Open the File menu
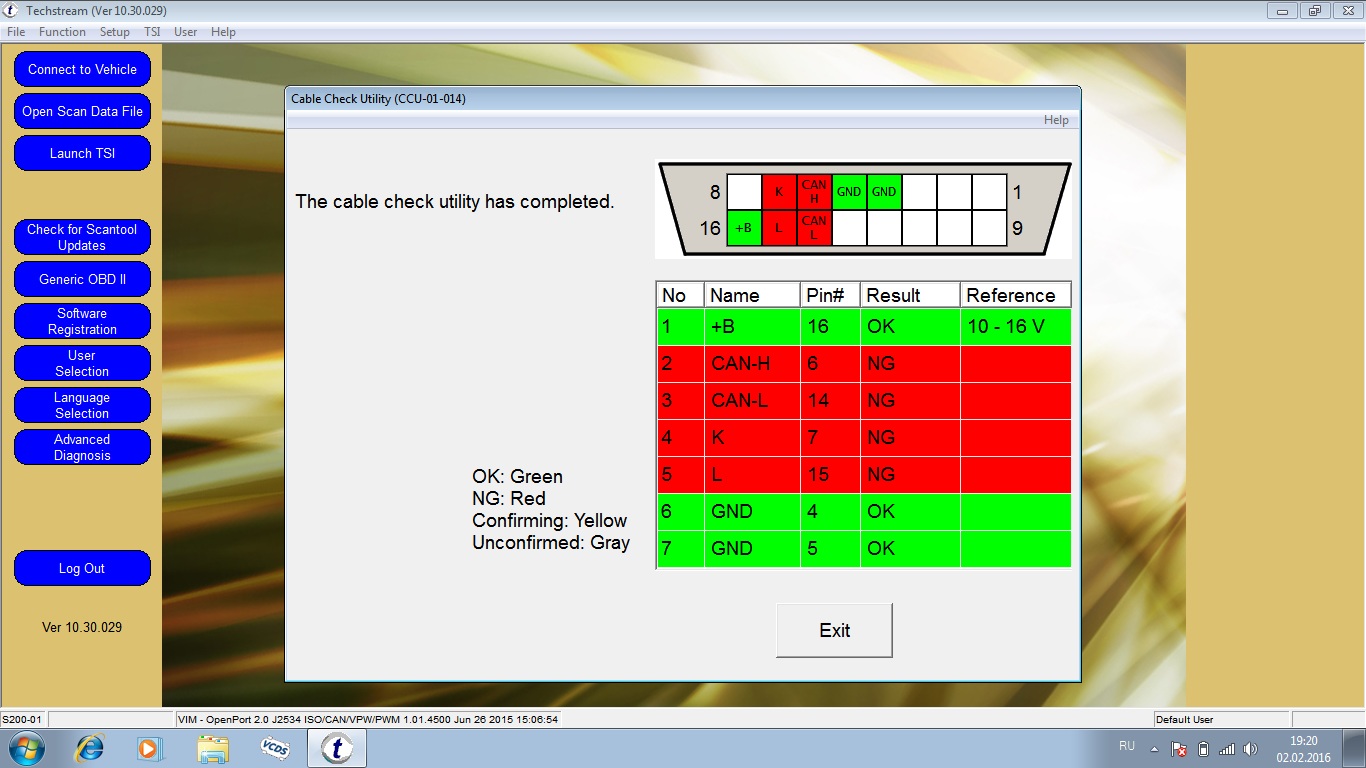Screen dimensions: 1366x768 tap(16, 32)
